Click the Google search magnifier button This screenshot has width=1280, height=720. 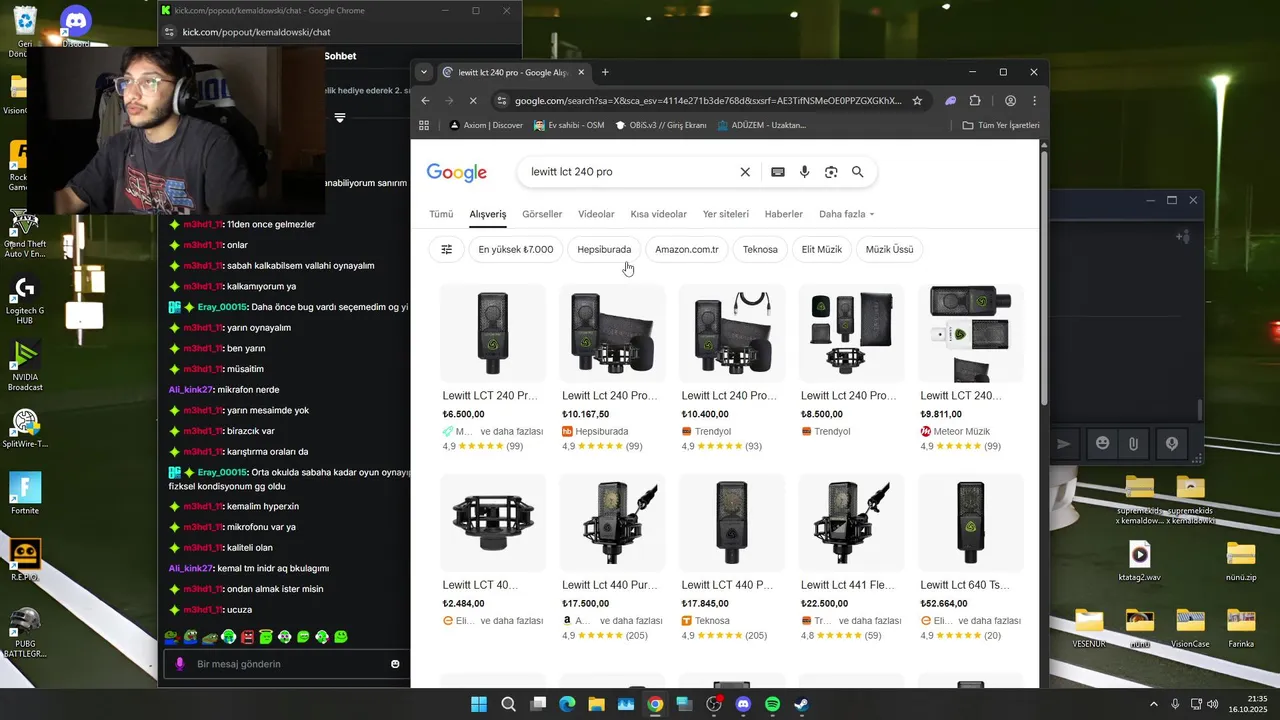point(857,172)
